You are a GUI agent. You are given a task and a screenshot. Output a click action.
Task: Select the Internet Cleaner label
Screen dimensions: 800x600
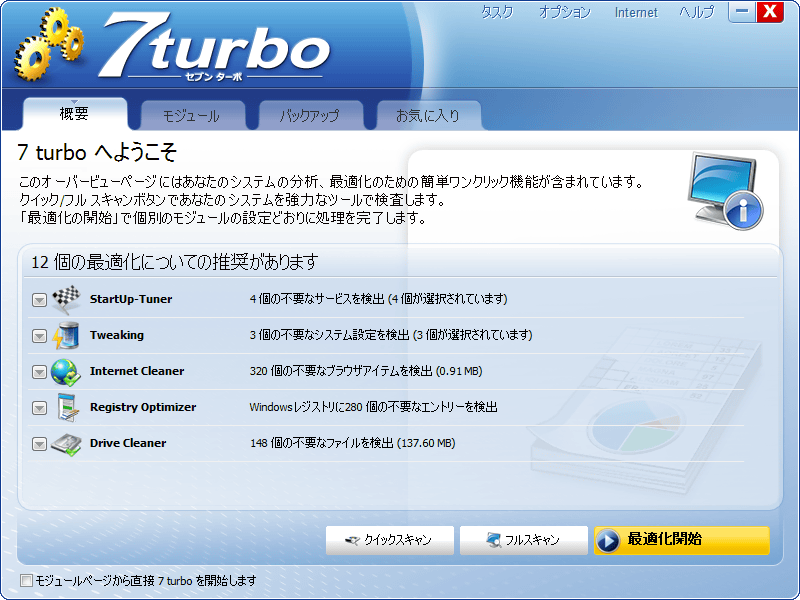pos(137,371)
